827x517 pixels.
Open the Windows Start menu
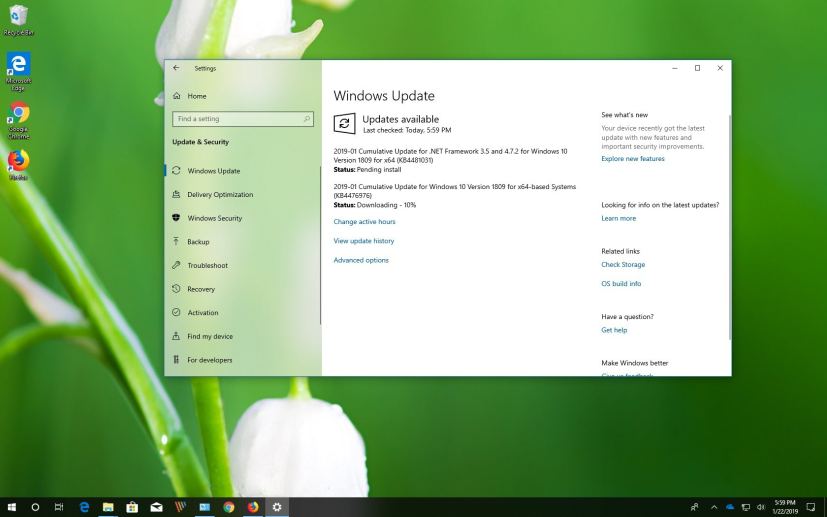pyautogui.click(x=11, y=507)
